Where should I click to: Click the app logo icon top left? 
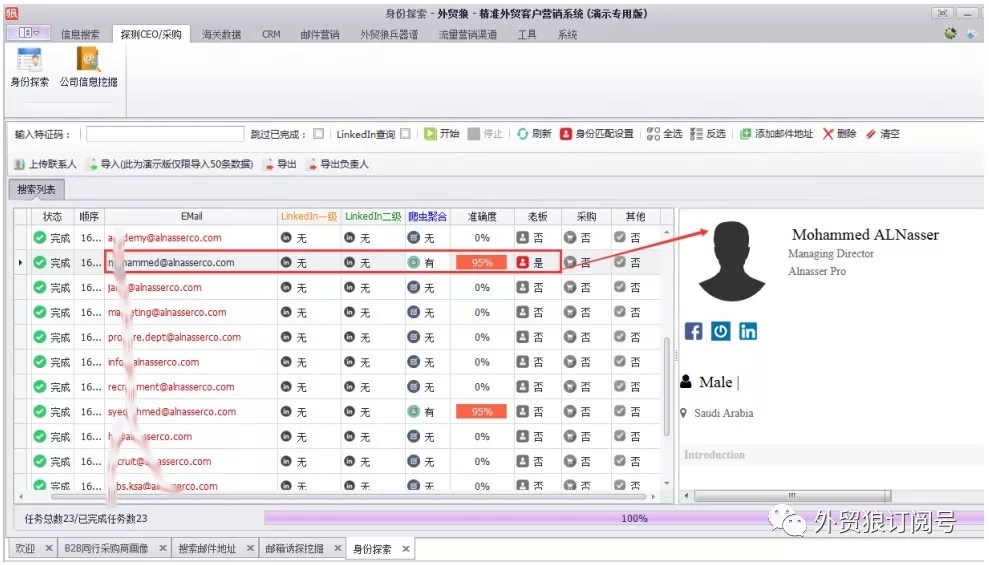[12, 13]
